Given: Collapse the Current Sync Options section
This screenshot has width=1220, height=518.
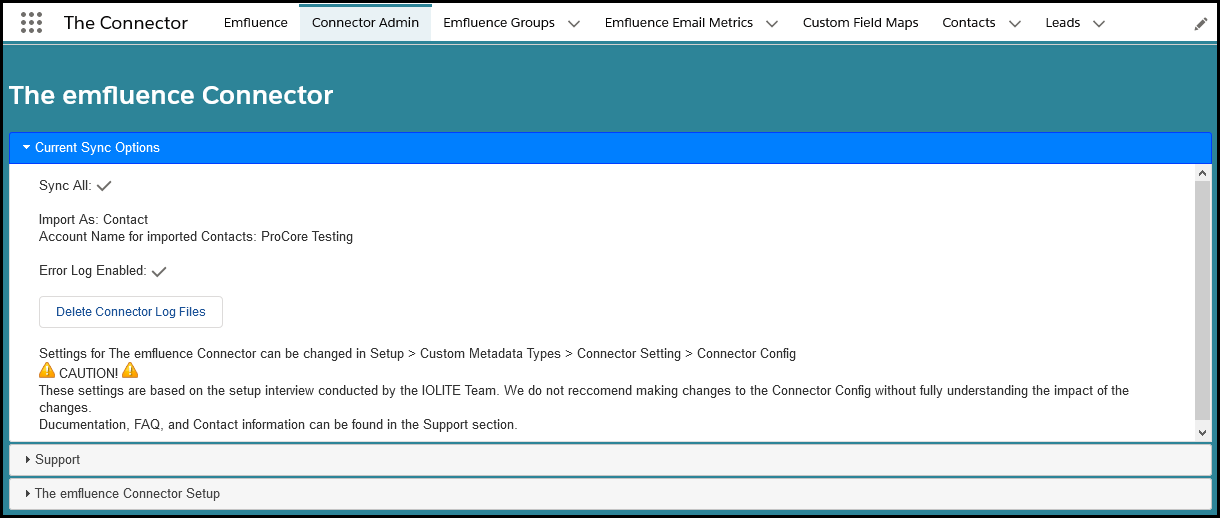Looking at the screenshot, I should [x=610, y=147].
